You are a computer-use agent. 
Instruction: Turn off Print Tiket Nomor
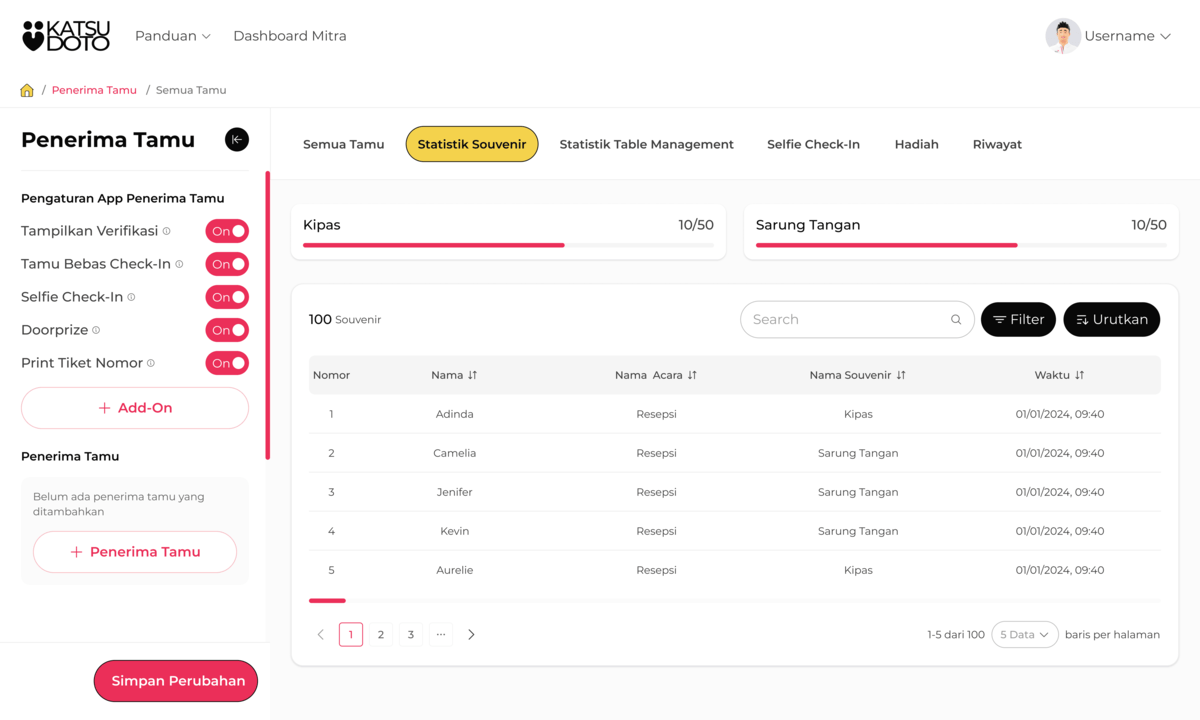227,363
